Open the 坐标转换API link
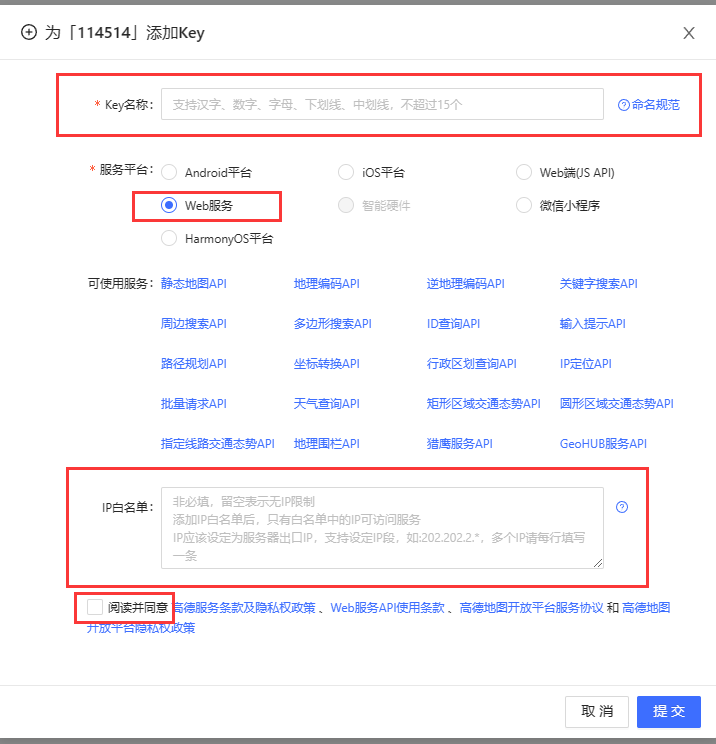The image size is (716, 744). (x=326, y=364)
